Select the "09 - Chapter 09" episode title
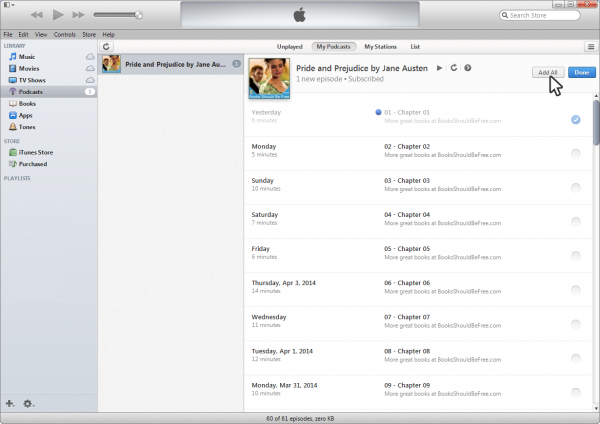Viewport: 600px width, 424px height. point(407,385)
